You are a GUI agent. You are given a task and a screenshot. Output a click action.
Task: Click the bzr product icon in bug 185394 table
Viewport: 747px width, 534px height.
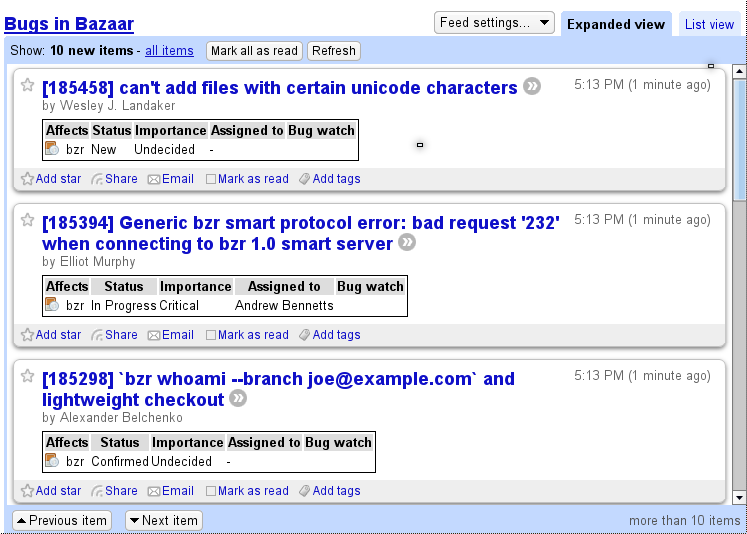click(x=52, y=304)
